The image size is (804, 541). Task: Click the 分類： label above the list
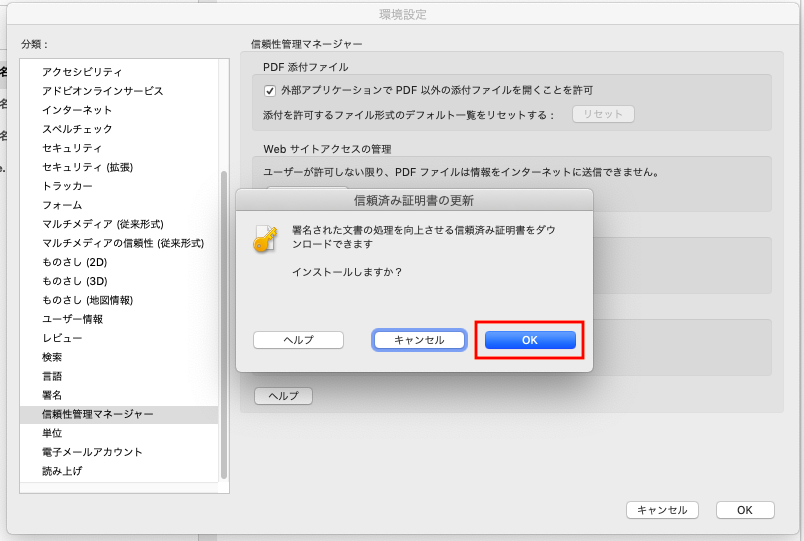35,45
